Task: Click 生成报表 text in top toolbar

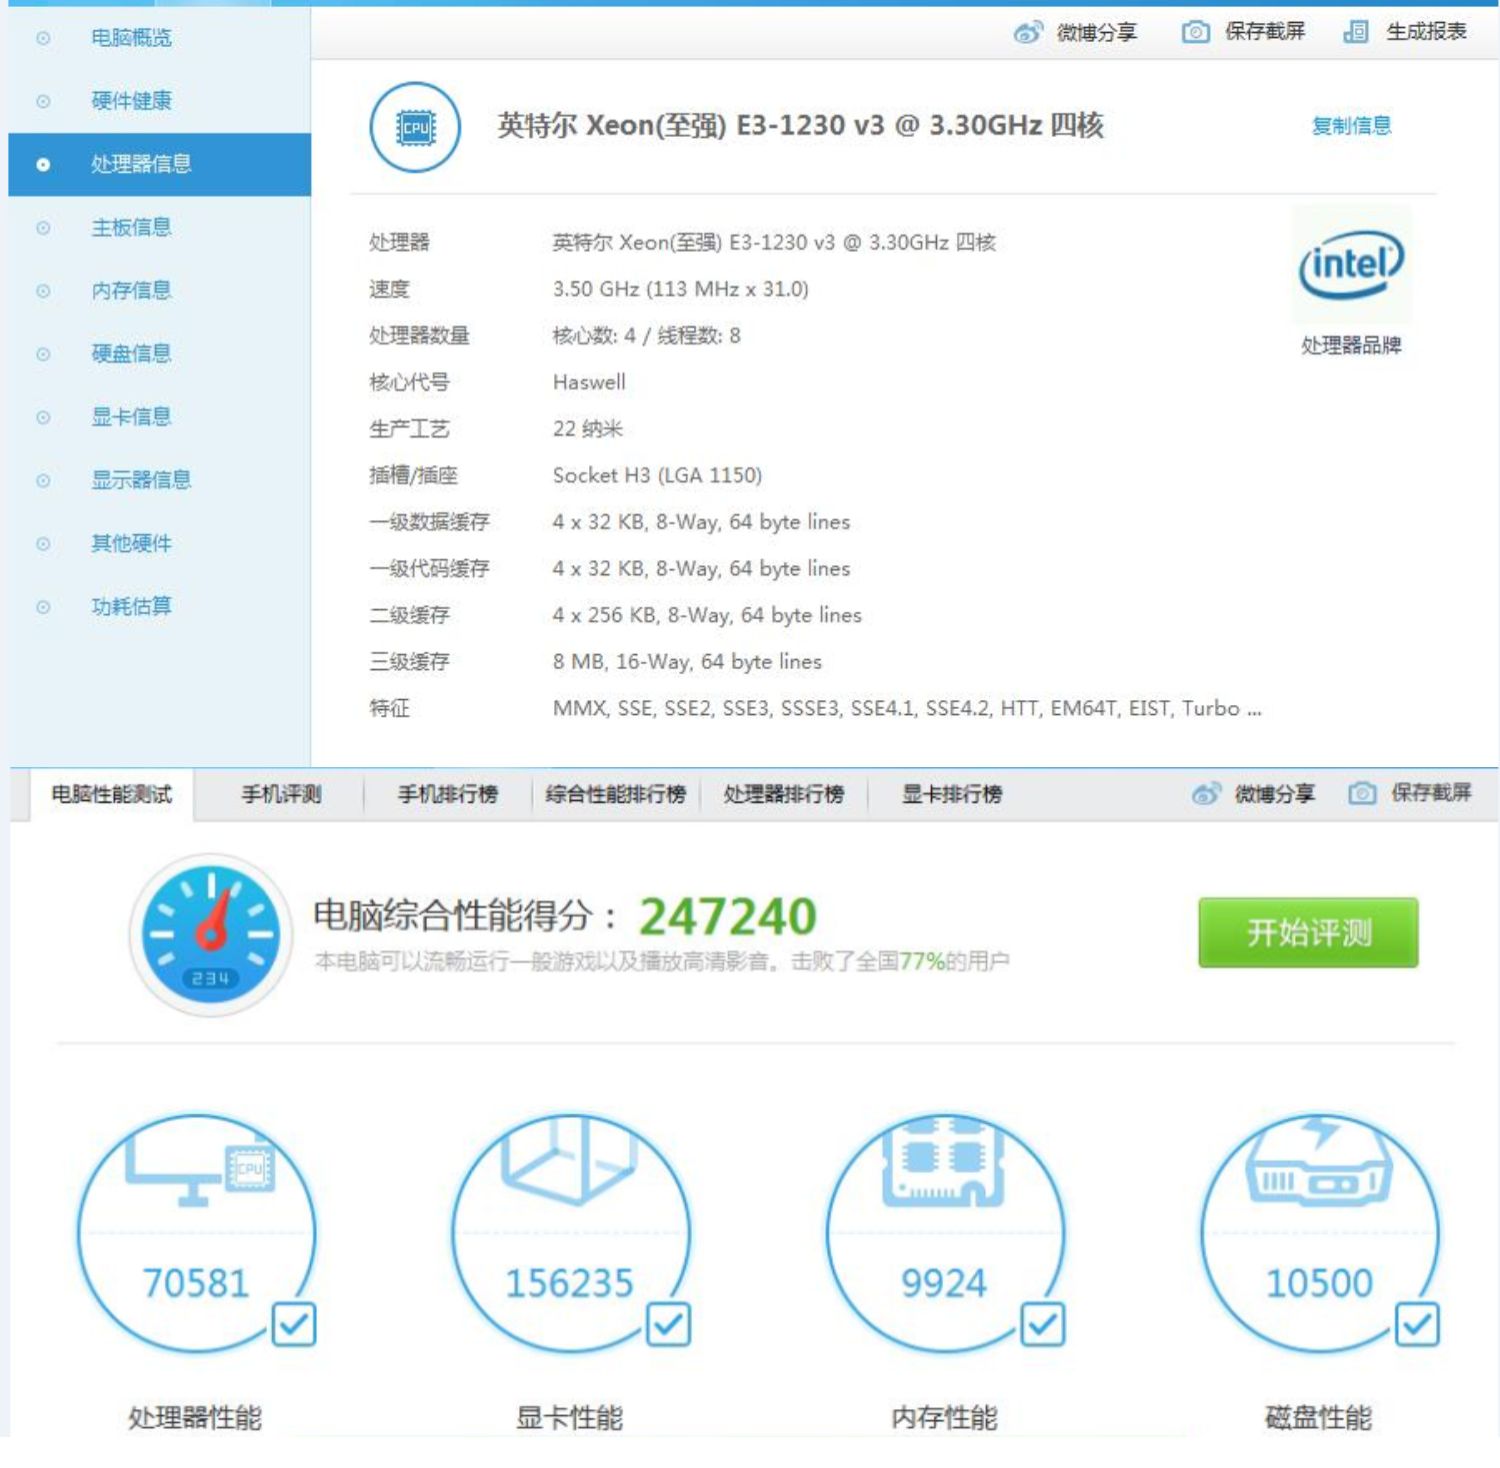Action: (x=1427, y=32)
